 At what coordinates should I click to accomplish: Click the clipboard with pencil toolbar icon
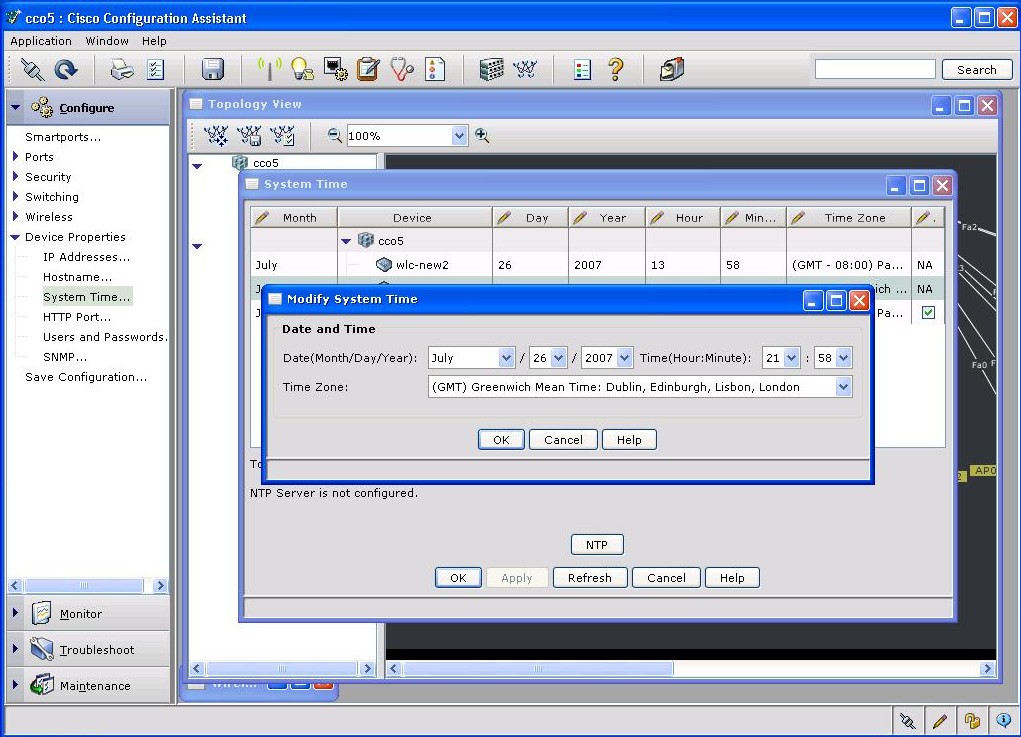tap(368, 69)
